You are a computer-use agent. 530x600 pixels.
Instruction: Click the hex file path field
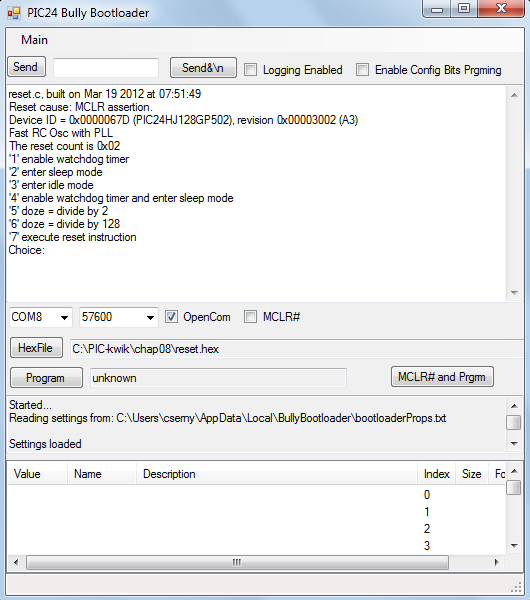pos(297,349)
